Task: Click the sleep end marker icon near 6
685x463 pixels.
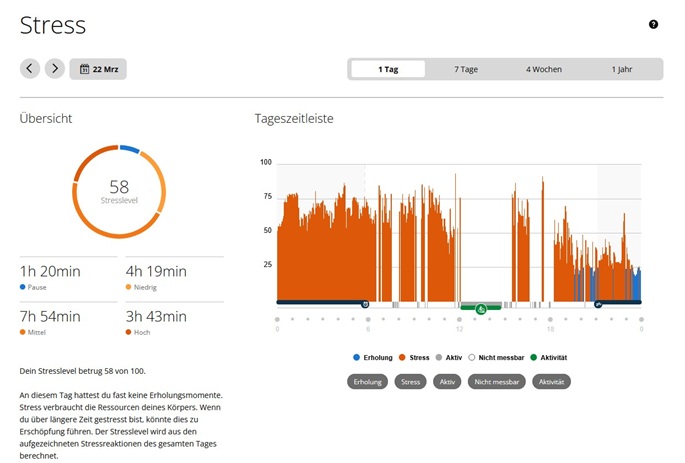Action: pyautogui.click(x=364, y=303)
